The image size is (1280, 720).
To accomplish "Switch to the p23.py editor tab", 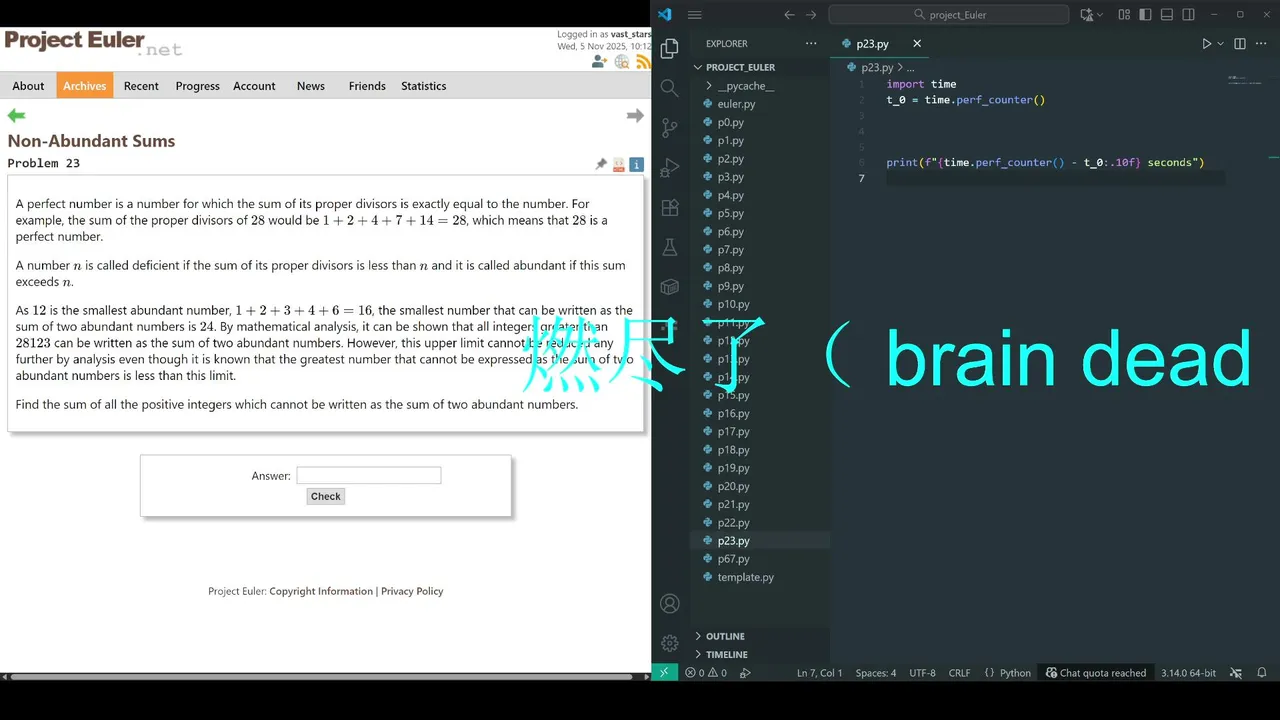I will pyautogui.click(x=873, y=44).
